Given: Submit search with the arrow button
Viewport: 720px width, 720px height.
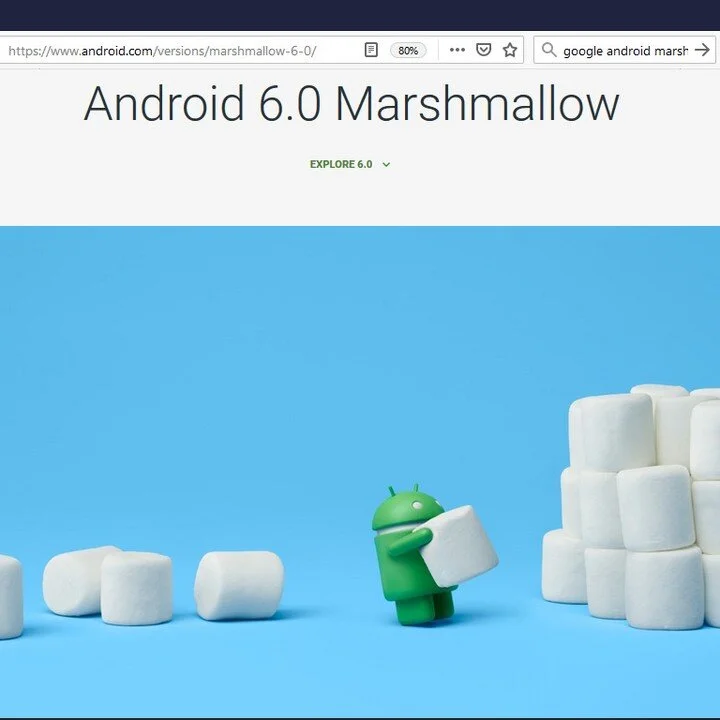Looking at the screenshot, I should click(x=702, y=50).
